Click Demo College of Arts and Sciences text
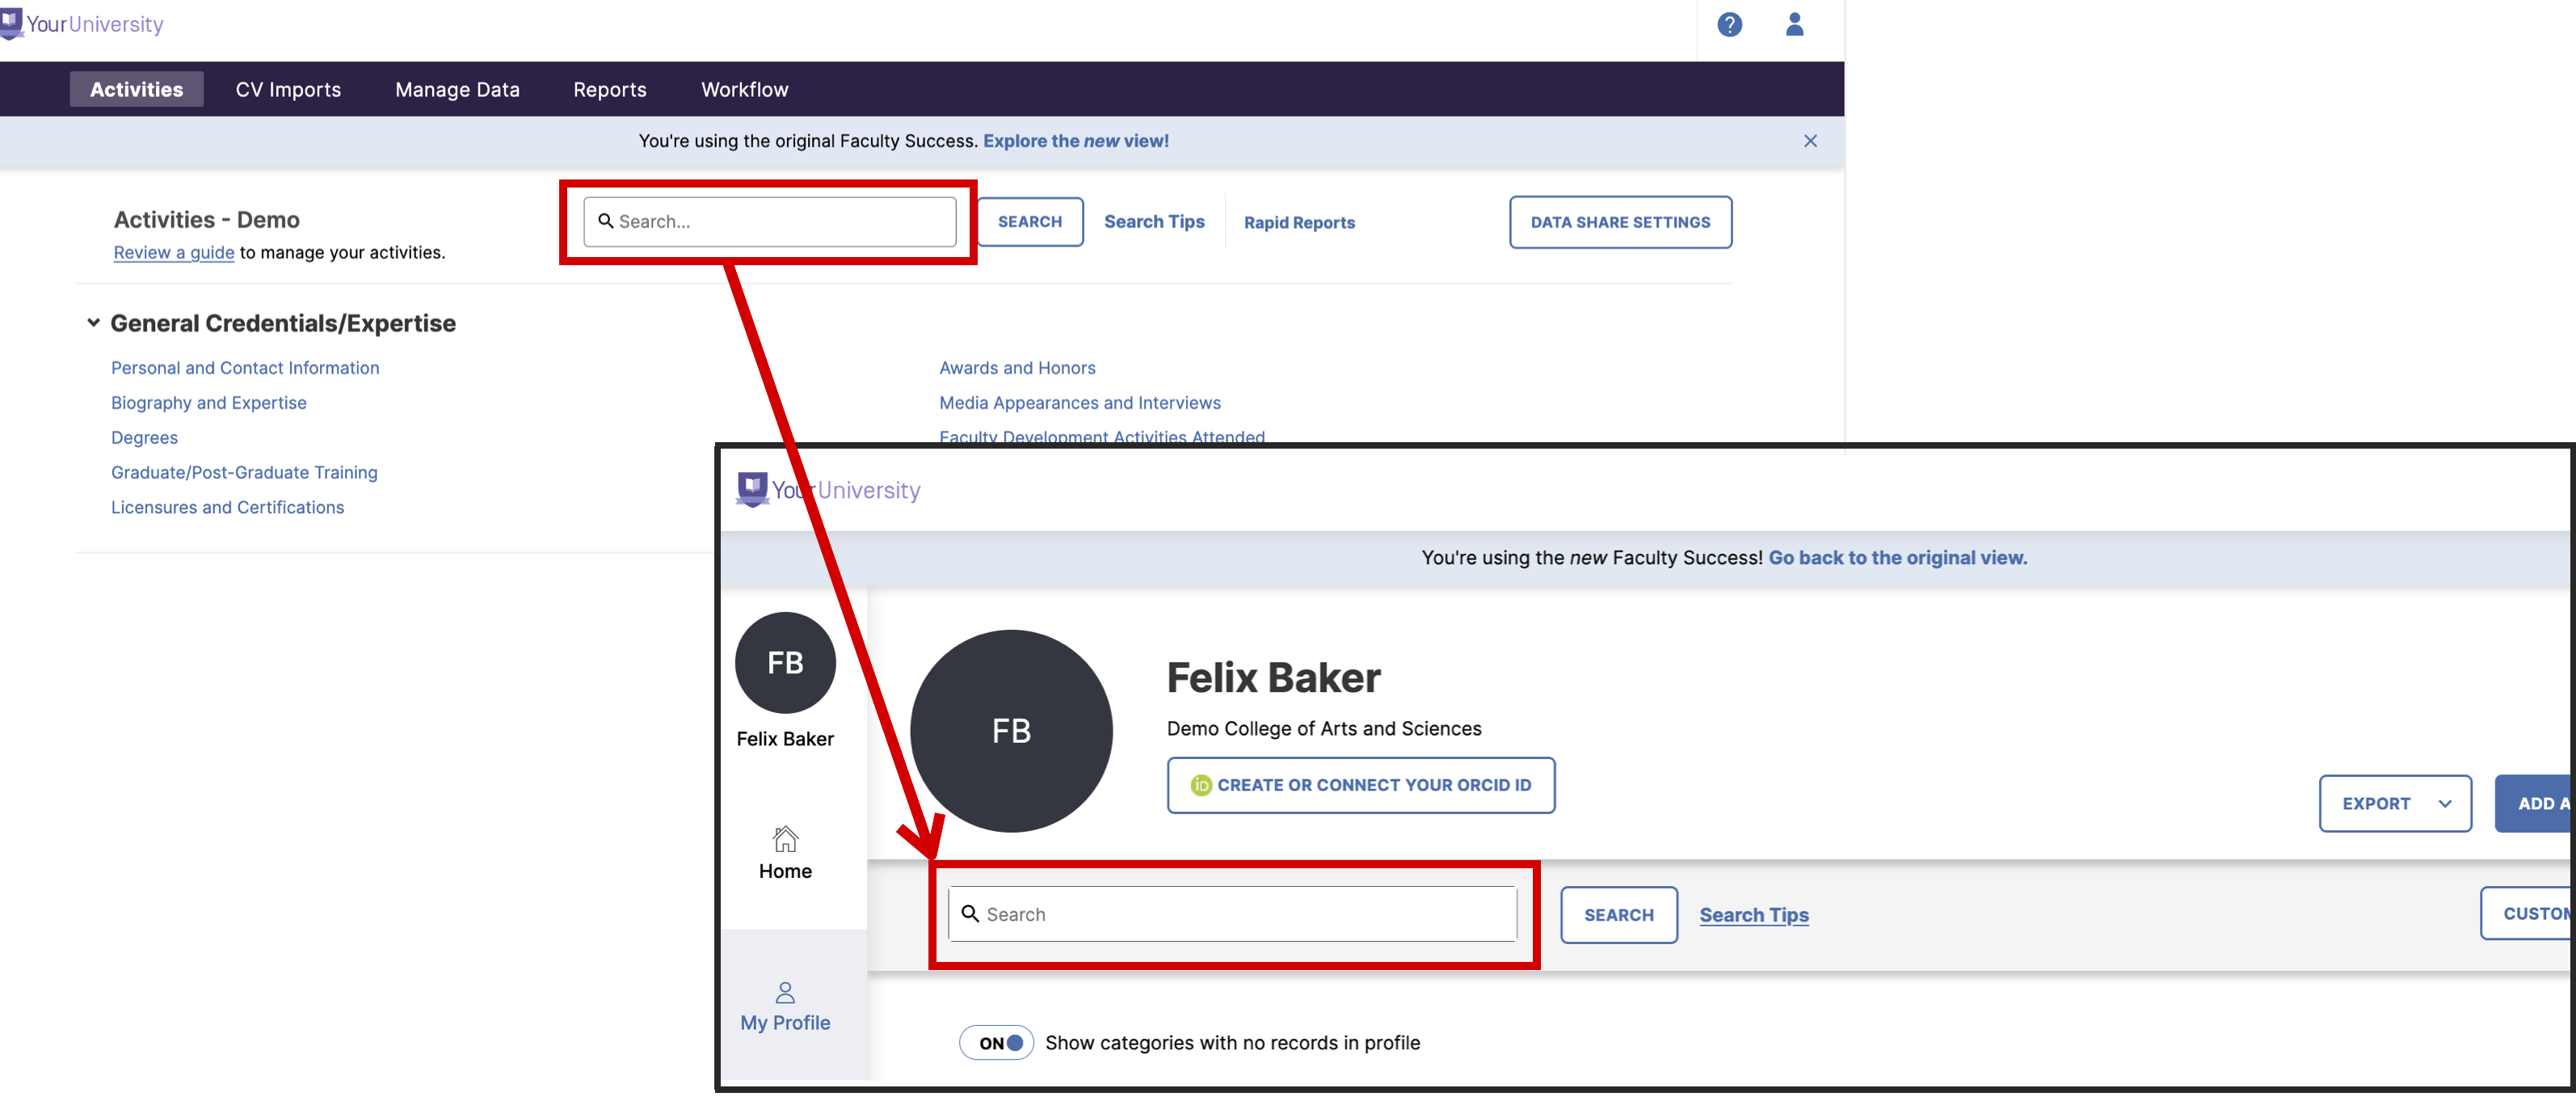Screen dimensions: 2576x1101 [1324, 729]
